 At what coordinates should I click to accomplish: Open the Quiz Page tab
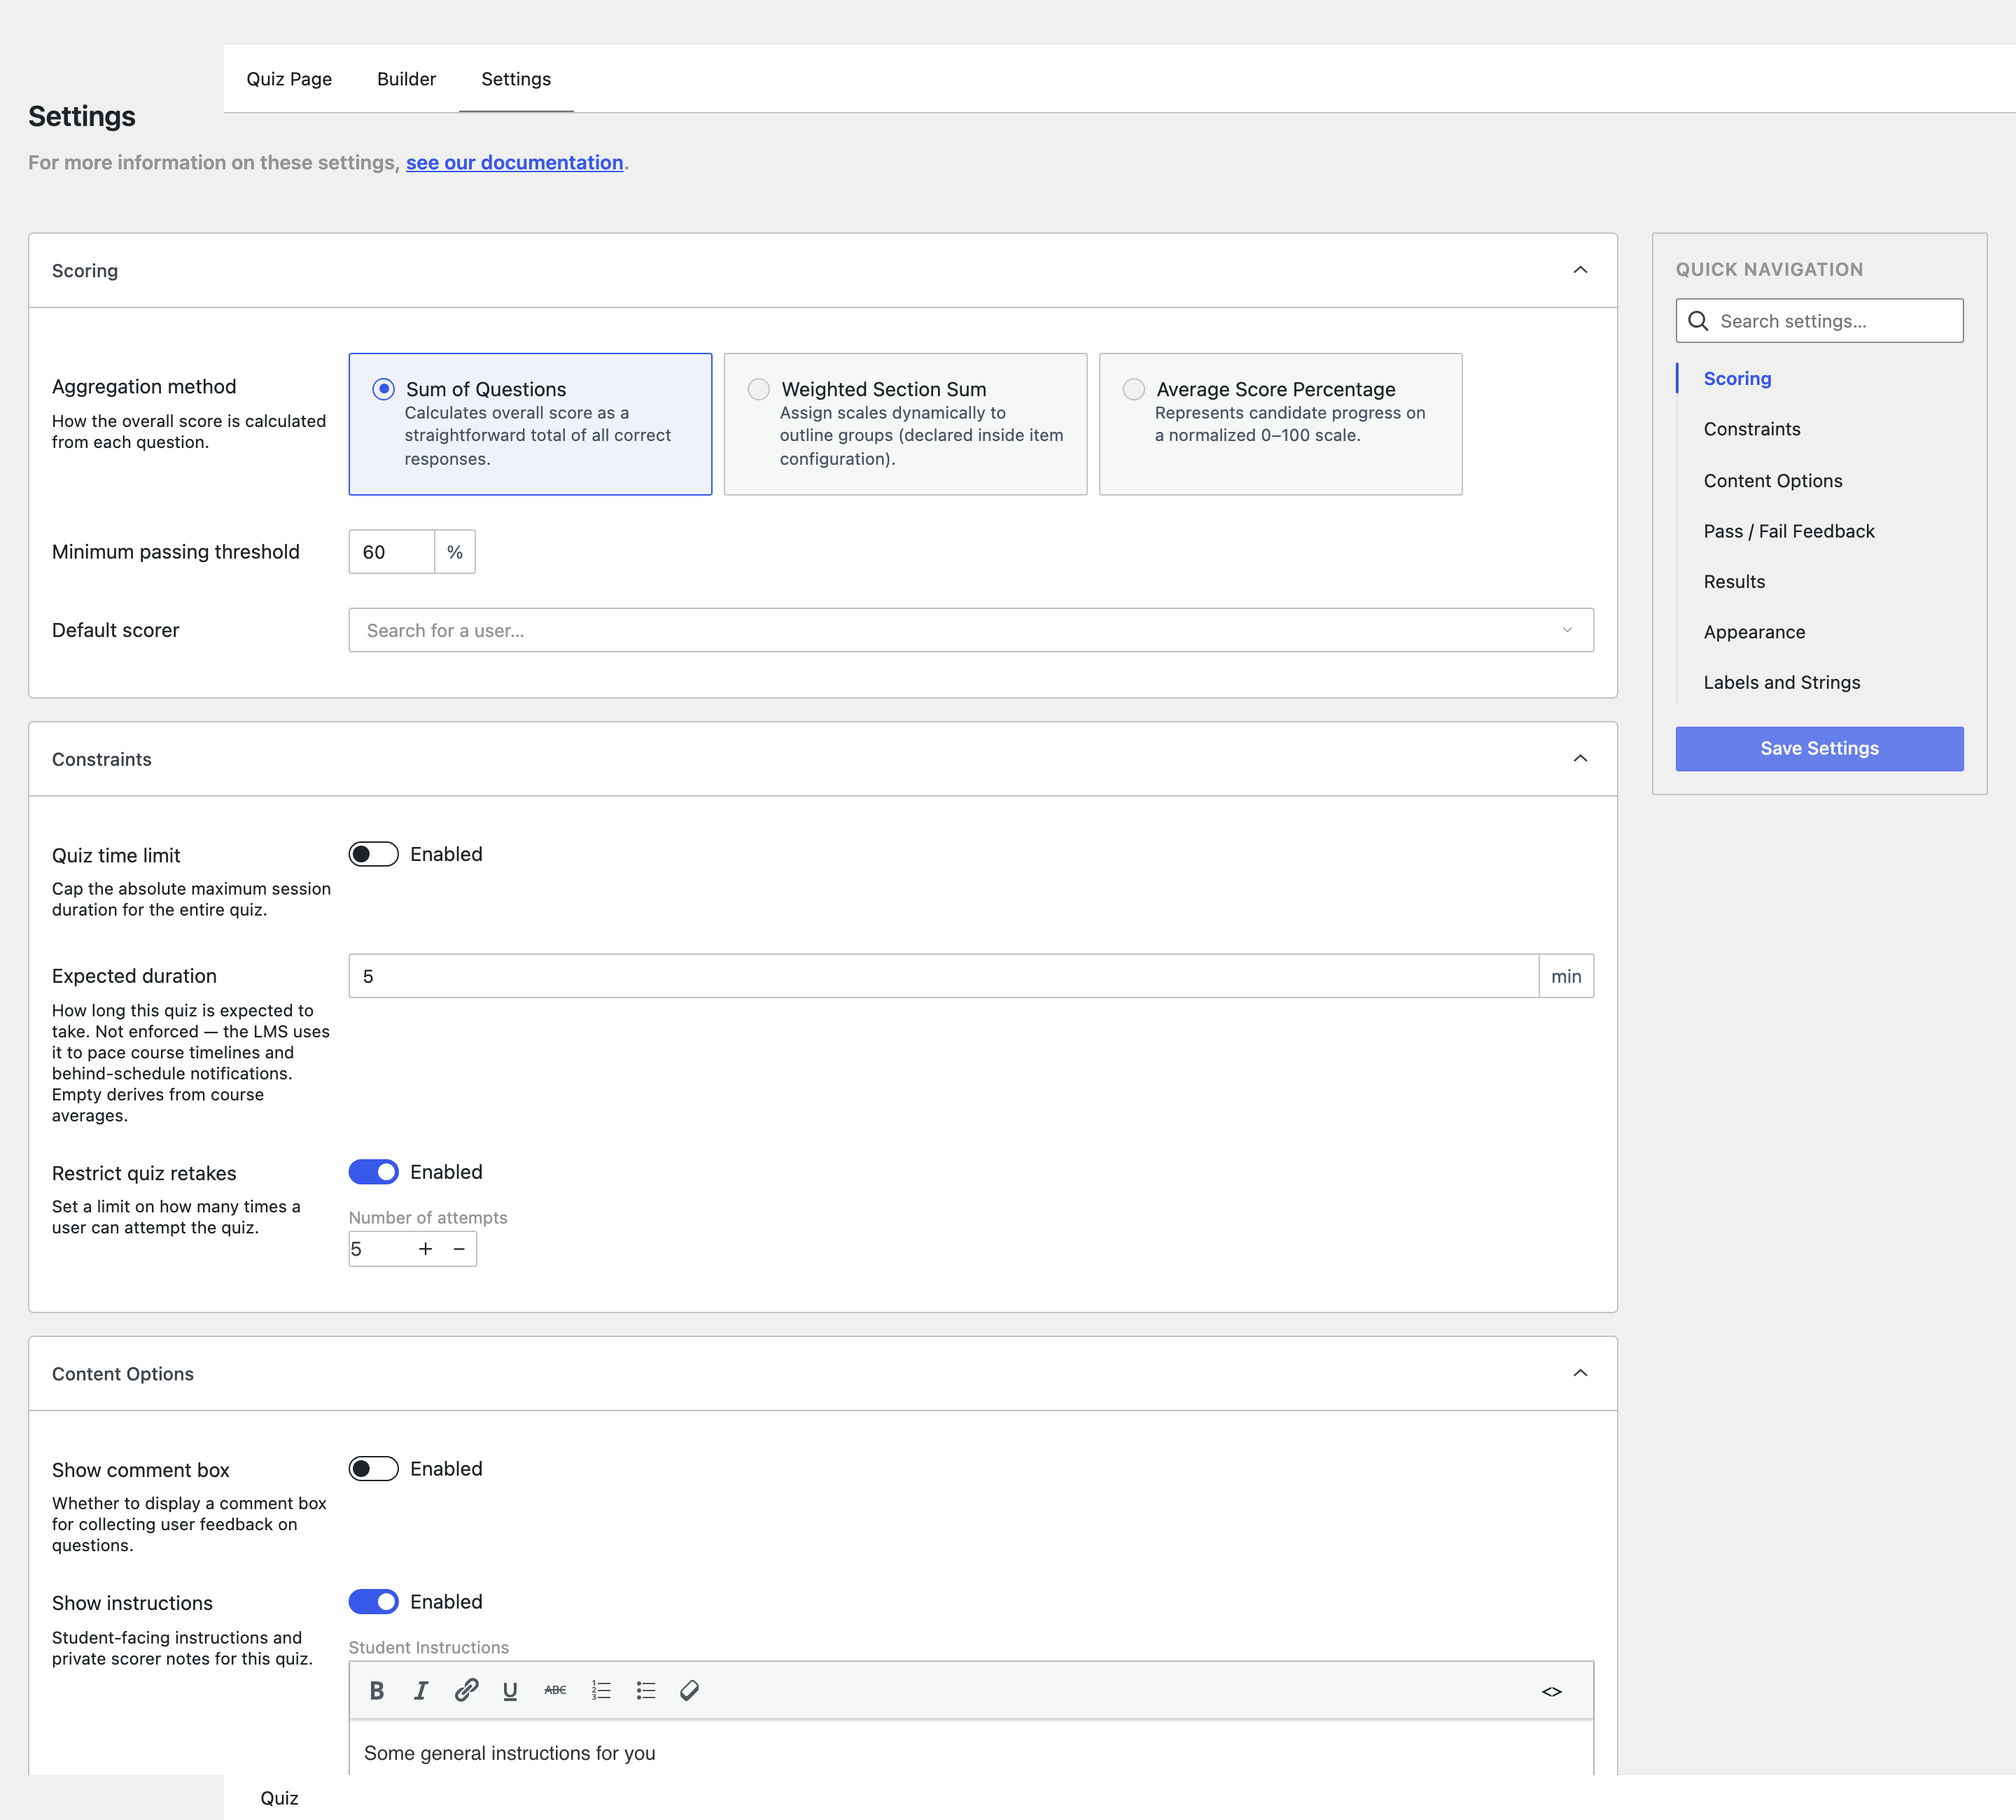click(289, 79)
